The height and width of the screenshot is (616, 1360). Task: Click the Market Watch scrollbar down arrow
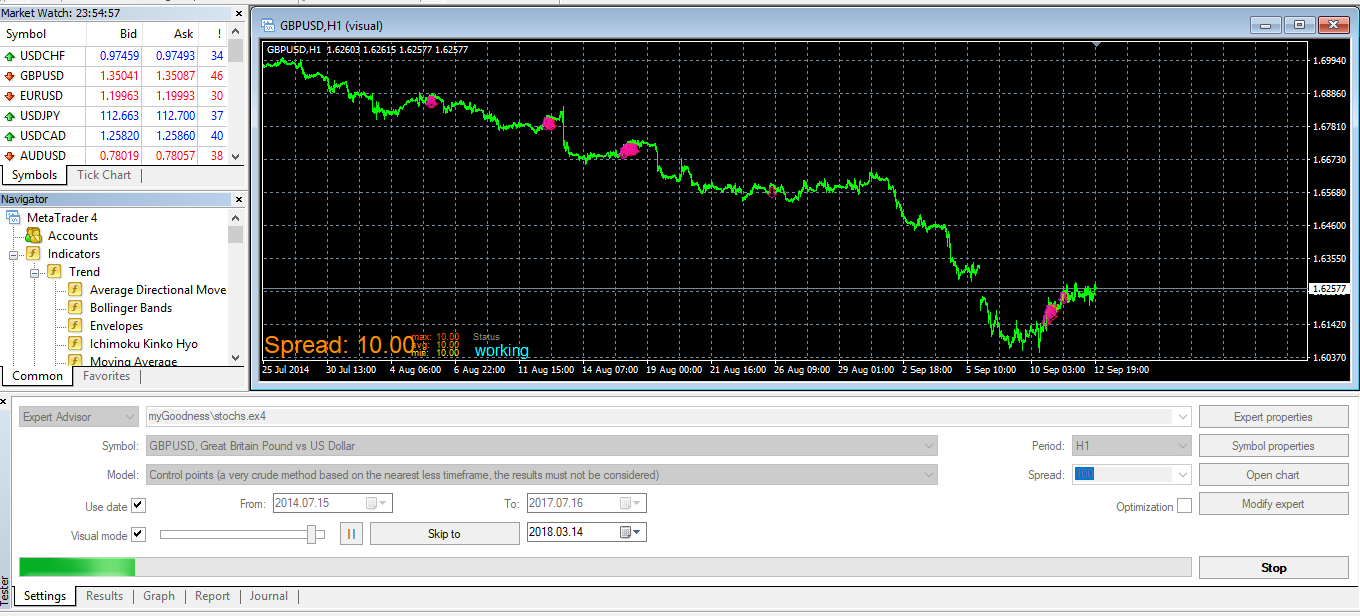click(236, 157)
